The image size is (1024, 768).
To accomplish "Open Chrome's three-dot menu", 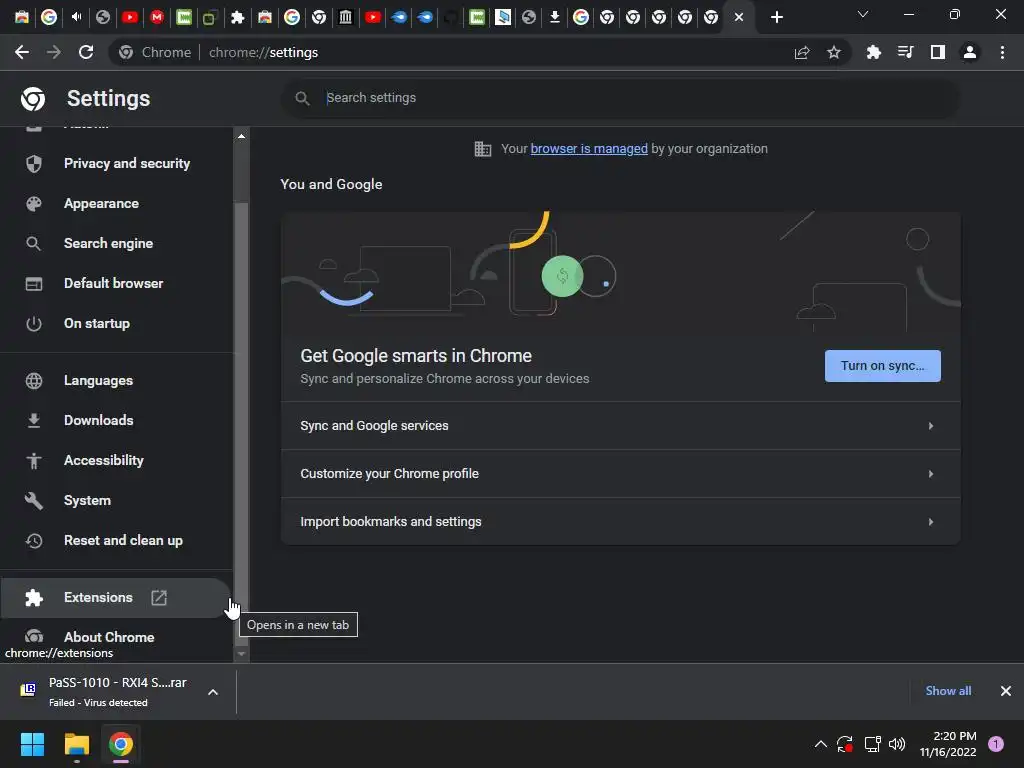I will coord(1002,52).
